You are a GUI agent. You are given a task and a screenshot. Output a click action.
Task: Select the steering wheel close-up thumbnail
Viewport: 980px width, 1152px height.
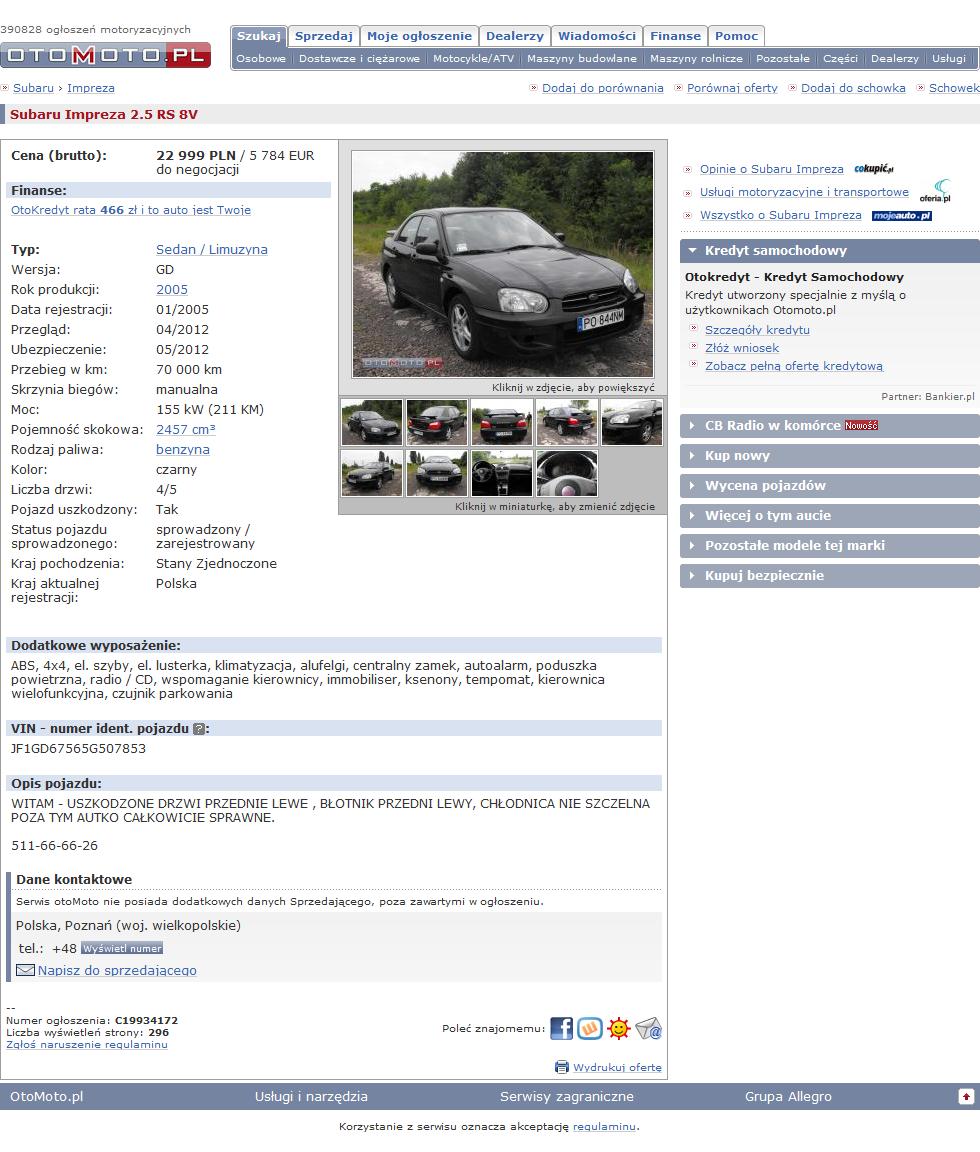point(566,473)
